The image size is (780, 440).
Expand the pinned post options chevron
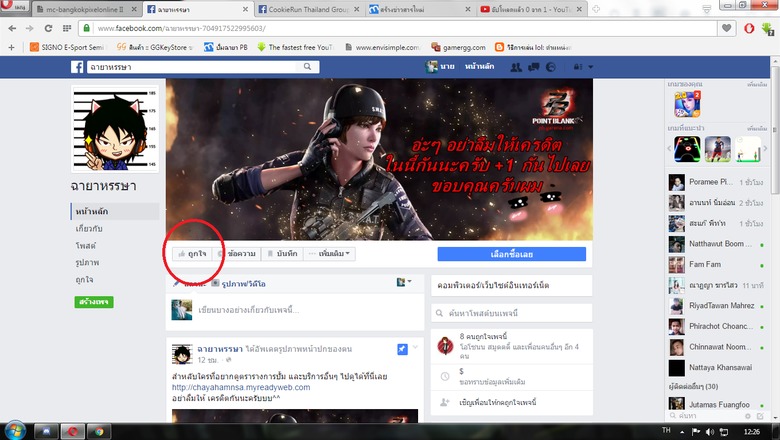point(416,347)
